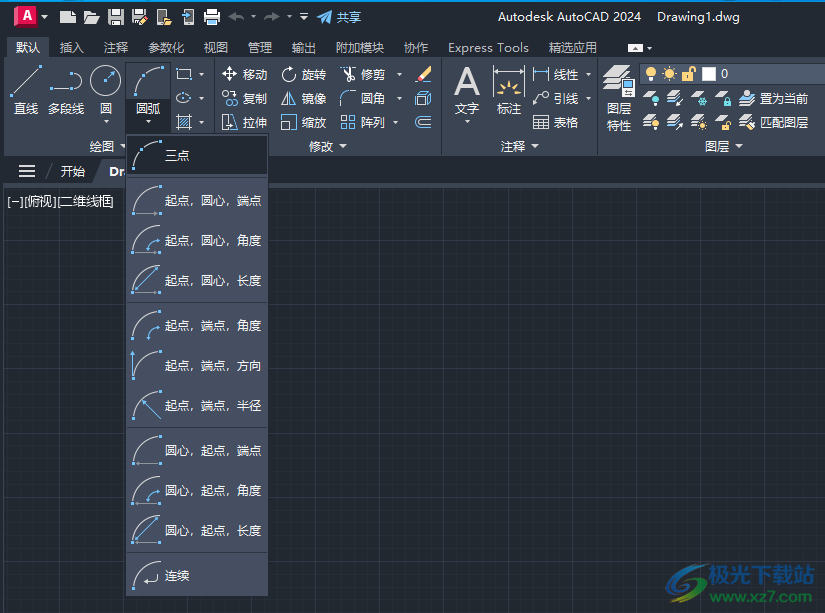Choose the Mirror (镜像) tool
Image resolution: width=825 pixels, height=613 pixels.
[304, 98]
